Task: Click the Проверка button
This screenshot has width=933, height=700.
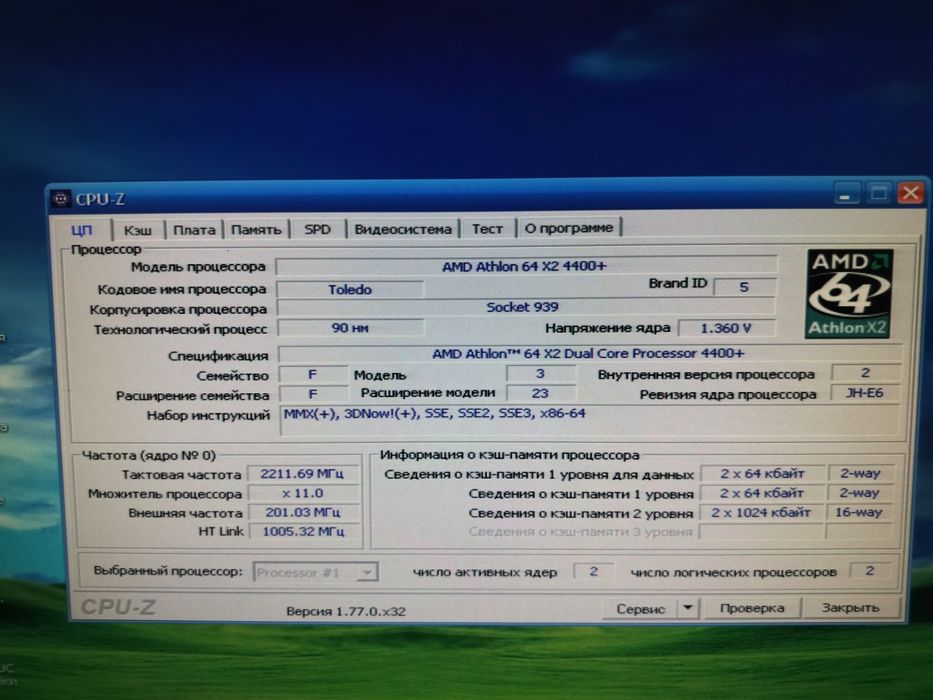Action: point(752,608)
